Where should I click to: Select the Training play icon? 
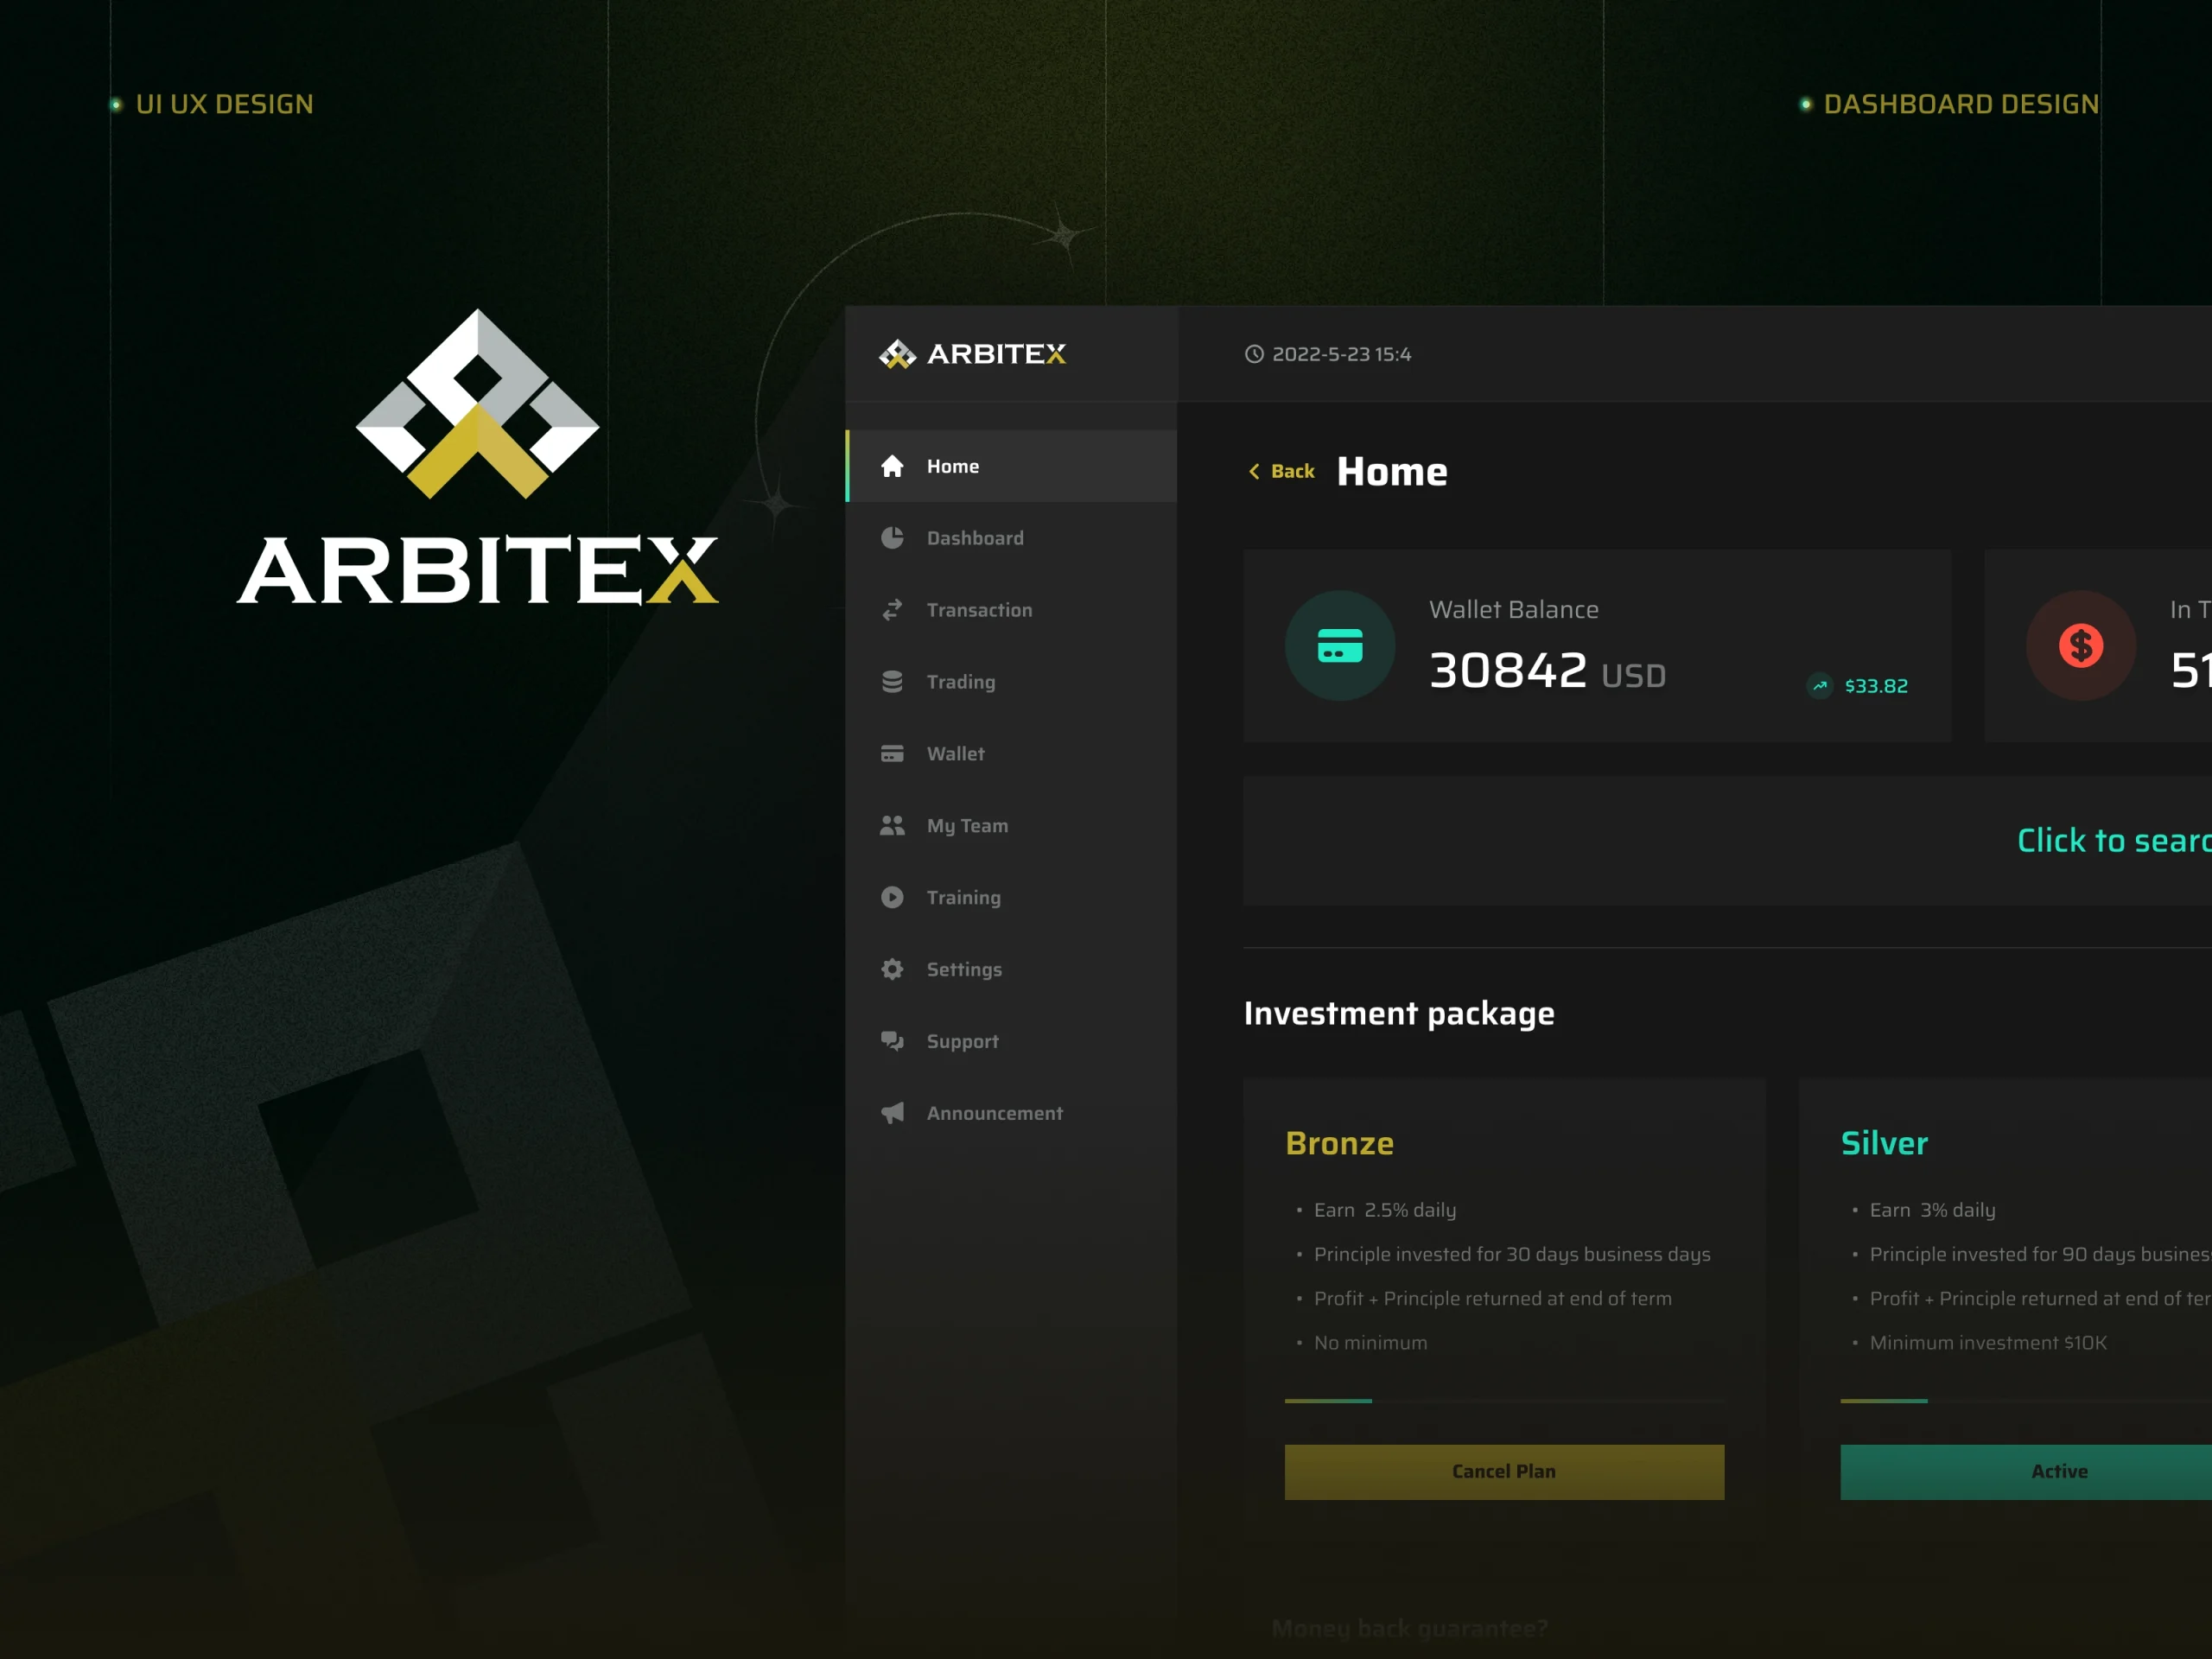click(893, 897)
